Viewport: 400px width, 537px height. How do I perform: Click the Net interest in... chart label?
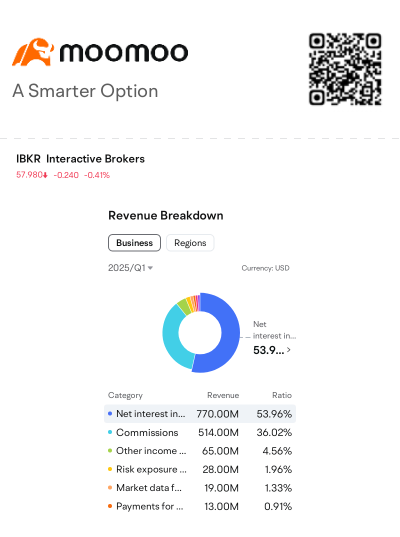274,330
